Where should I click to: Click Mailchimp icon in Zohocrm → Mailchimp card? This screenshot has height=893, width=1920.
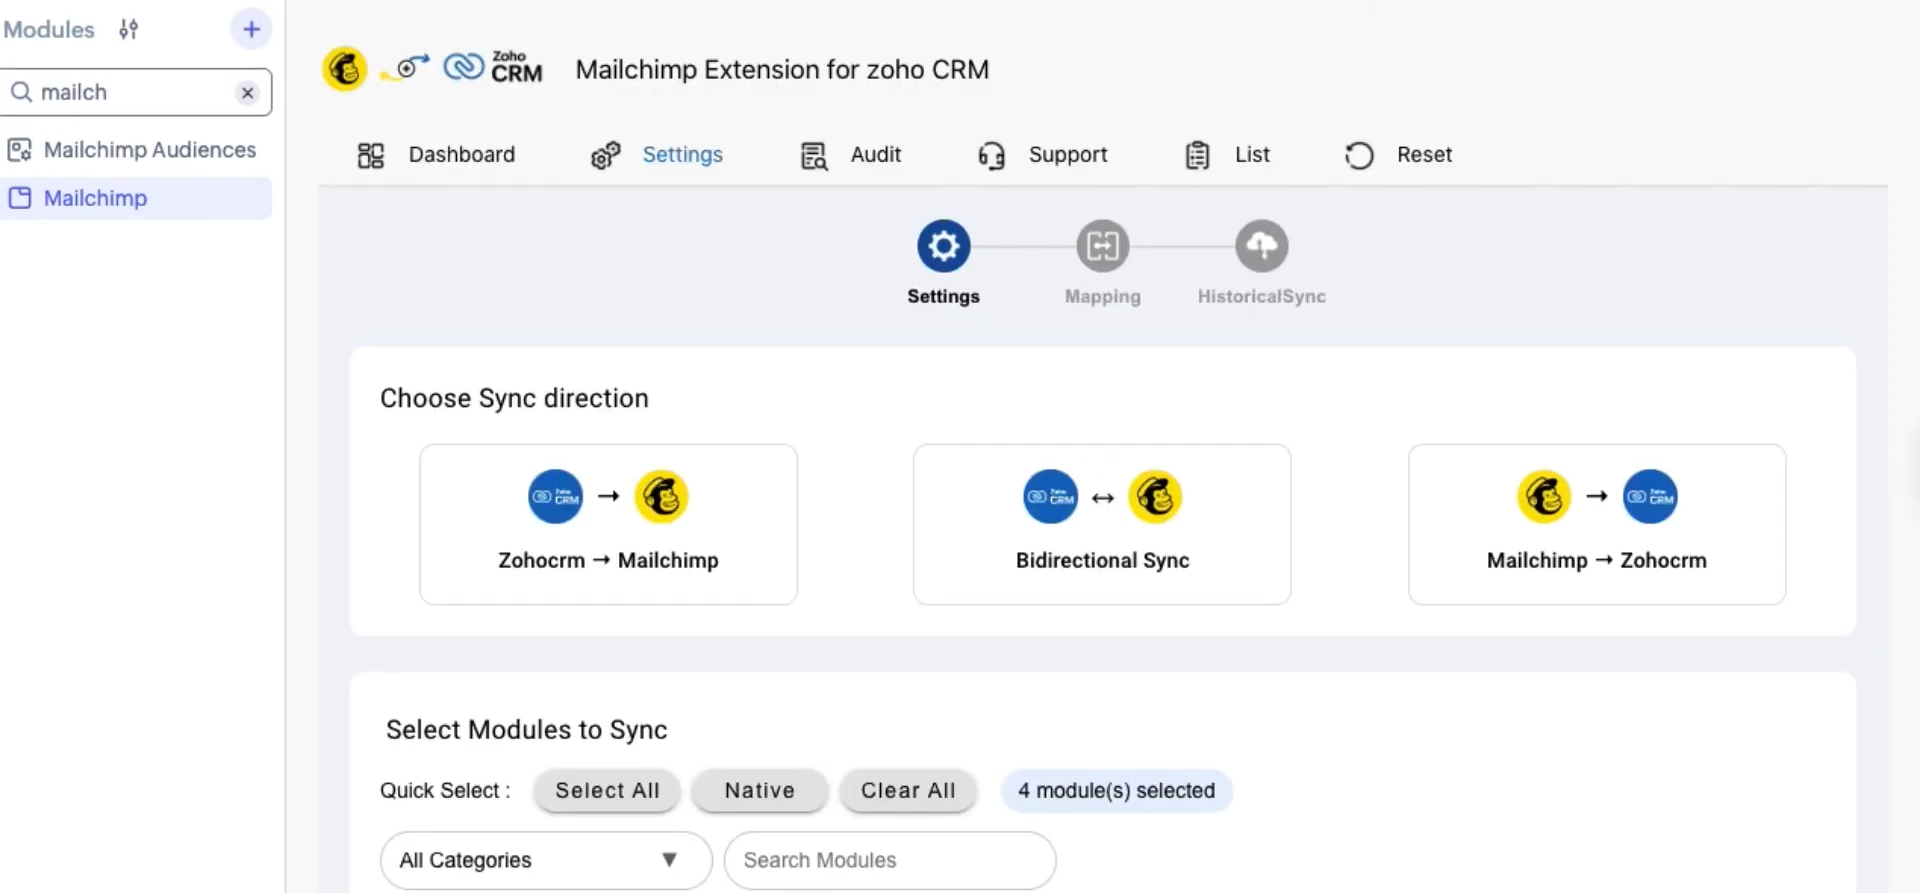point(661,497)
